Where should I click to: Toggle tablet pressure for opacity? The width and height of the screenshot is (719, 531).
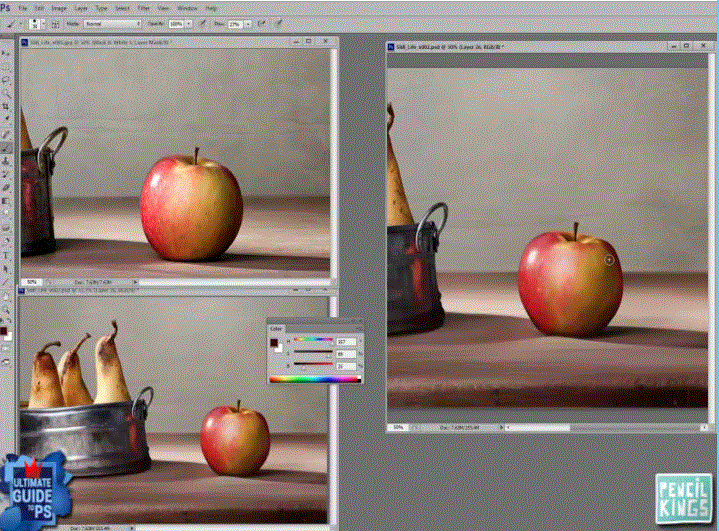tap(203, 21)
